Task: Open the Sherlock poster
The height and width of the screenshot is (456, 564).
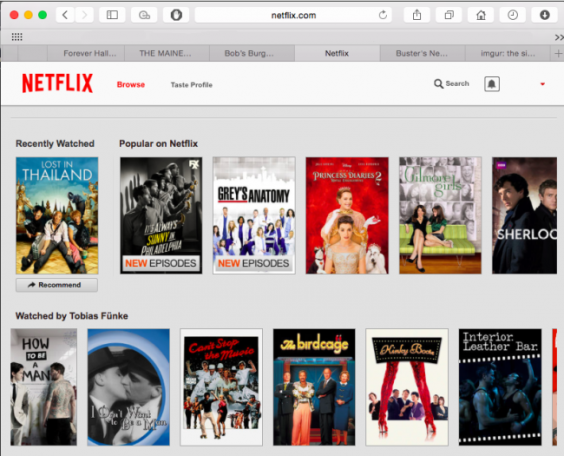Action: [x=524, y=215]
